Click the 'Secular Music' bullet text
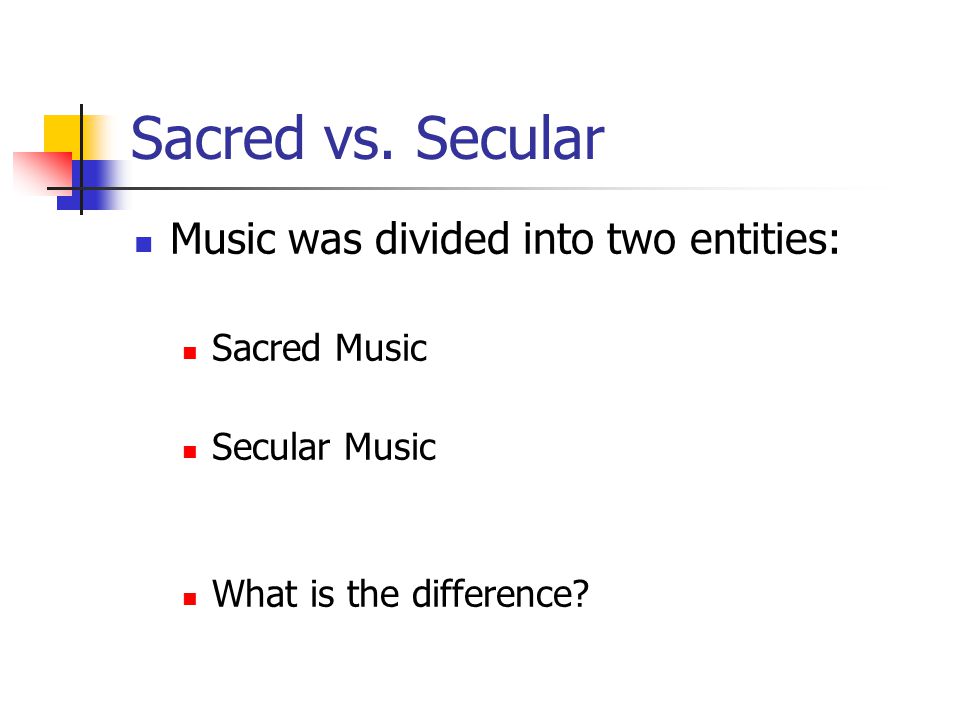Viewport: 960px width, 720px height. tap(324, 446)
